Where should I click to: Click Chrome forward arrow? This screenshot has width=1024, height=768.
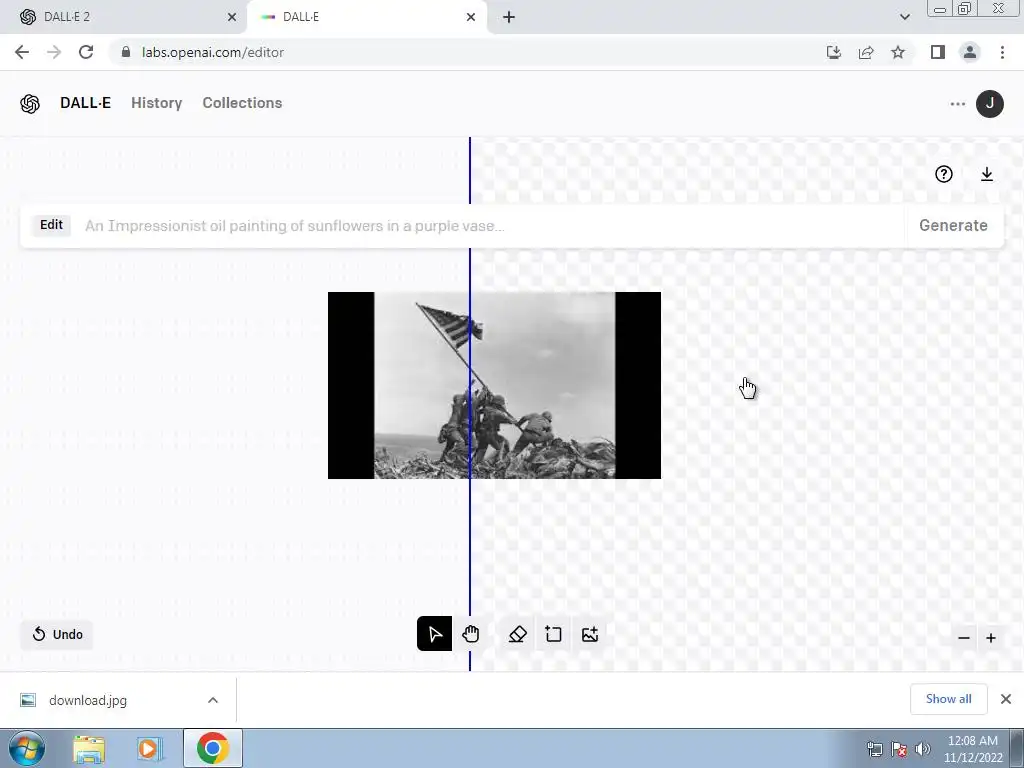[54, 52]
